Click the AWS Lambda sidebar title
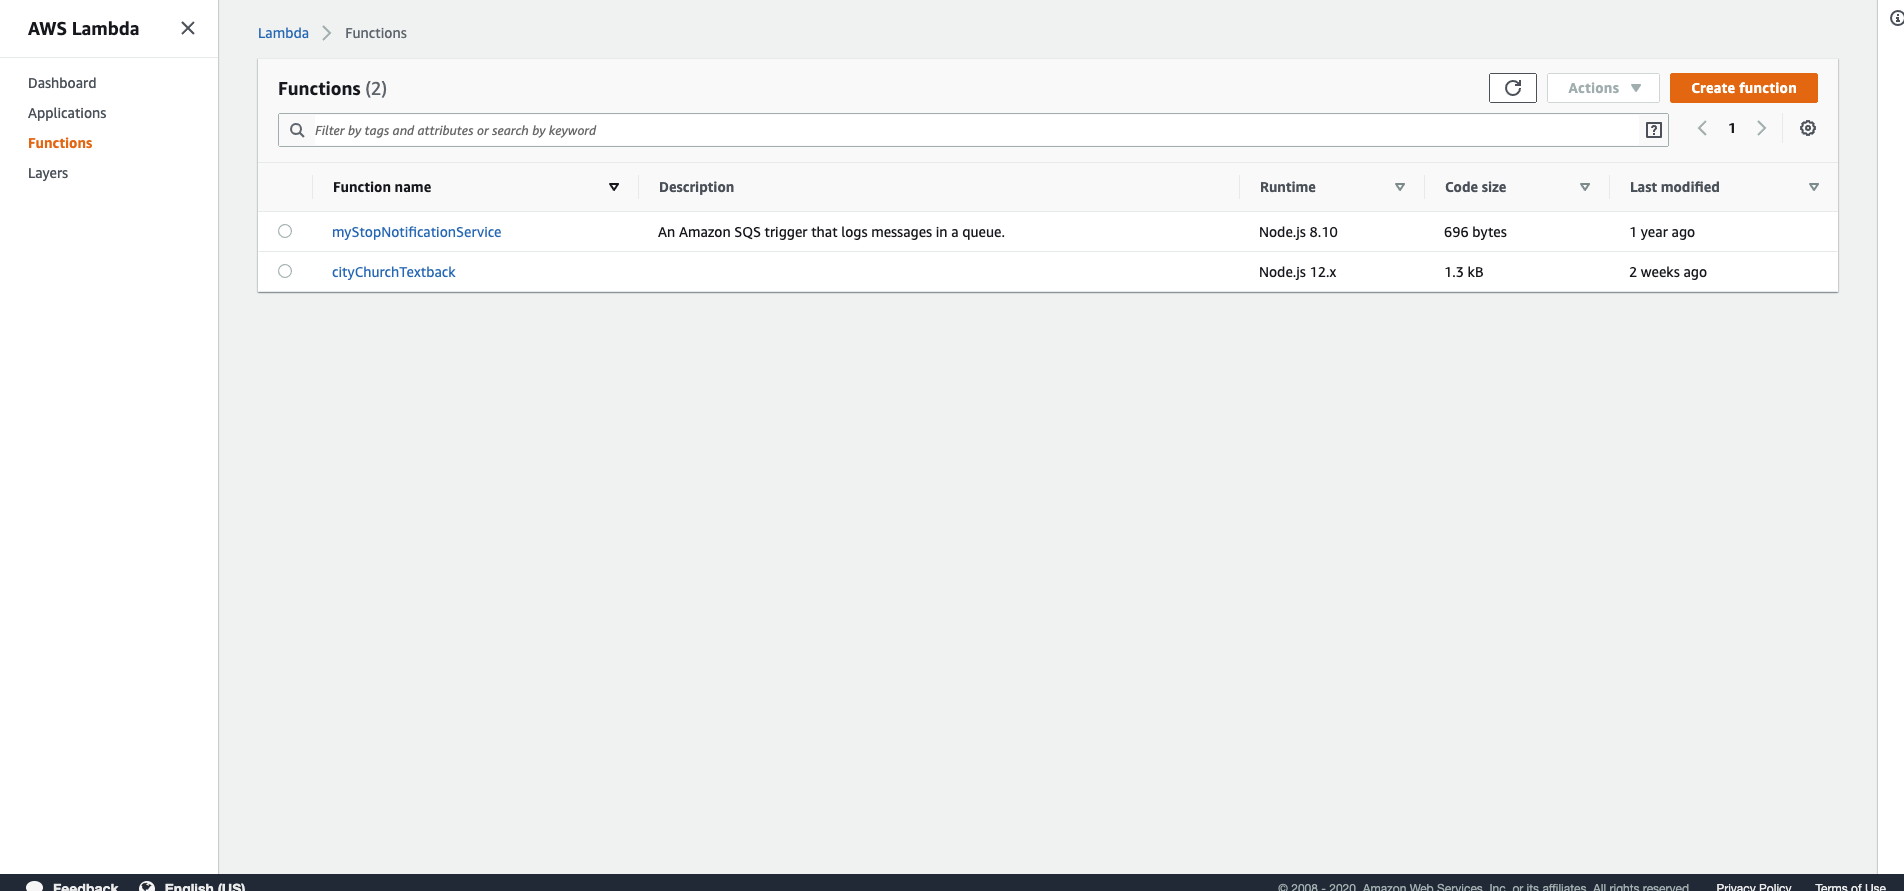The height and width of the screenshot is (891, 1904). (x=84, y=29)
